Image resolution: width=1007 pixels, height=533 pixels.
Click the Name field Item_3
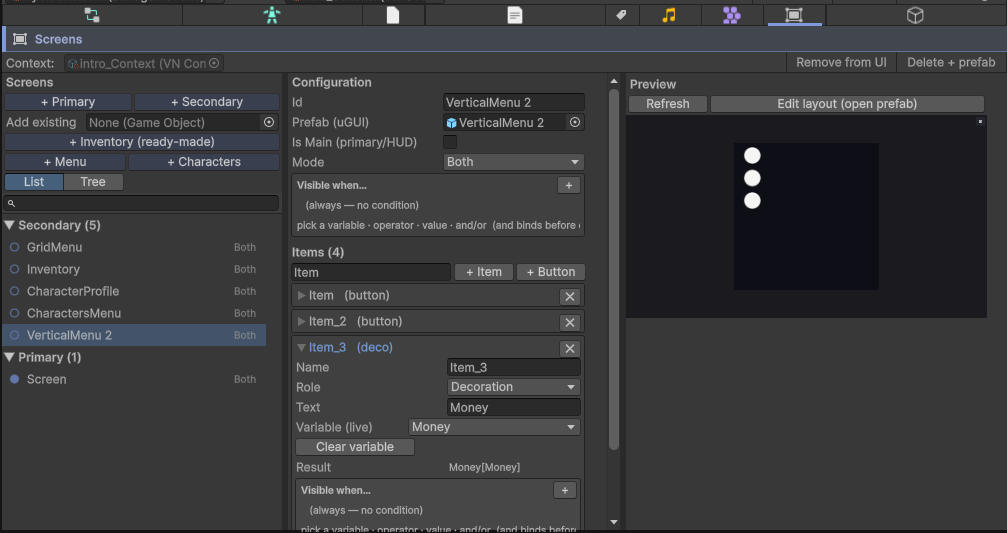click(x=514, y=367)
